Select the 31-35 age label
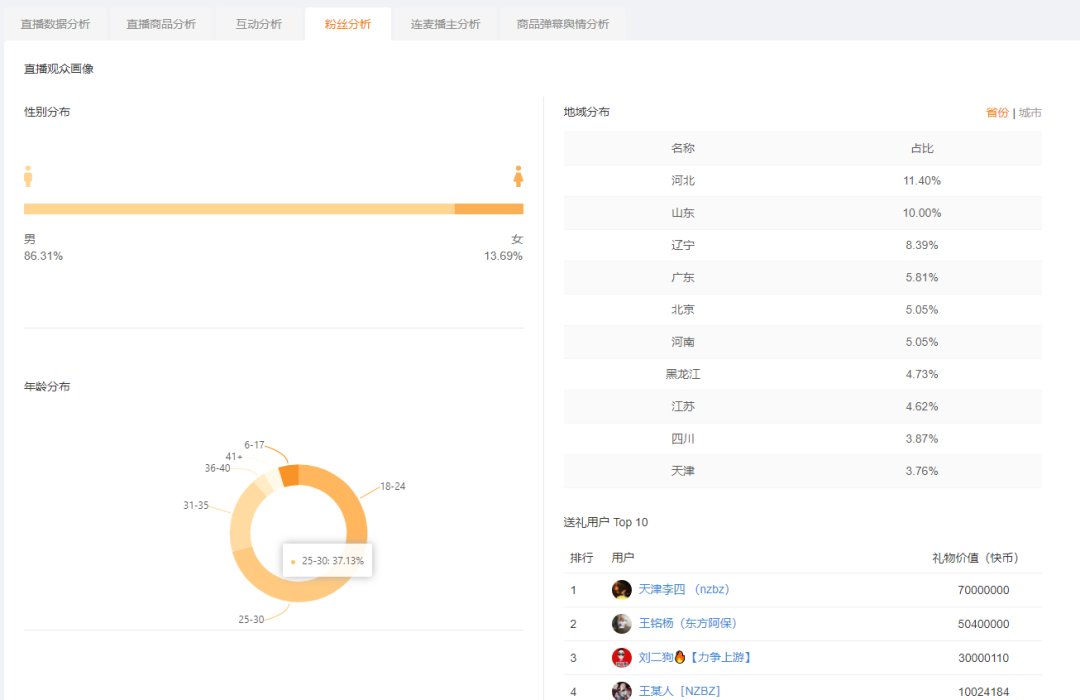1080x700 pixels. 196,505
